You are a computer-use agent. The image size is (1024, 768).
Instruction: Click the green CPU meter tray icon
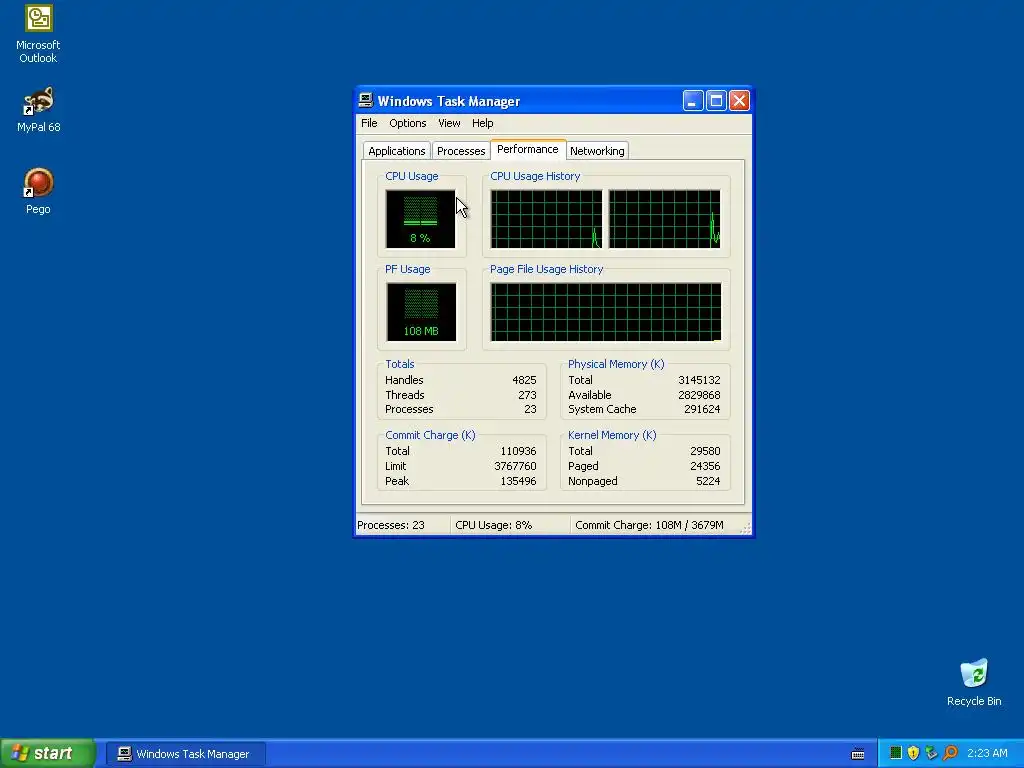click(896, 753)
